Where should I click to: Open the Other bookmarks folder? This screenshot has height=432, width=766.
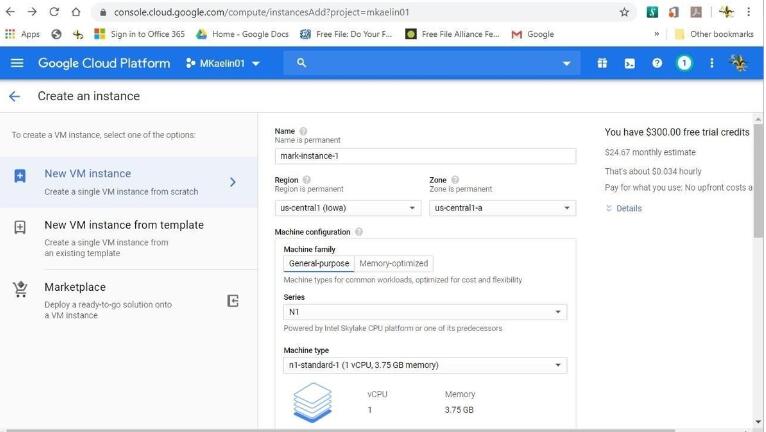pos(714,34)
